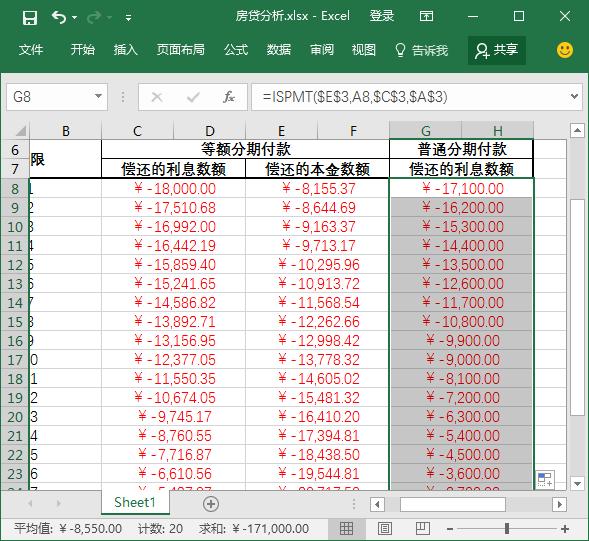The image size is (589, 541).
Task: Click the New Sheet plus icon
Action: (x=211, y=504)
